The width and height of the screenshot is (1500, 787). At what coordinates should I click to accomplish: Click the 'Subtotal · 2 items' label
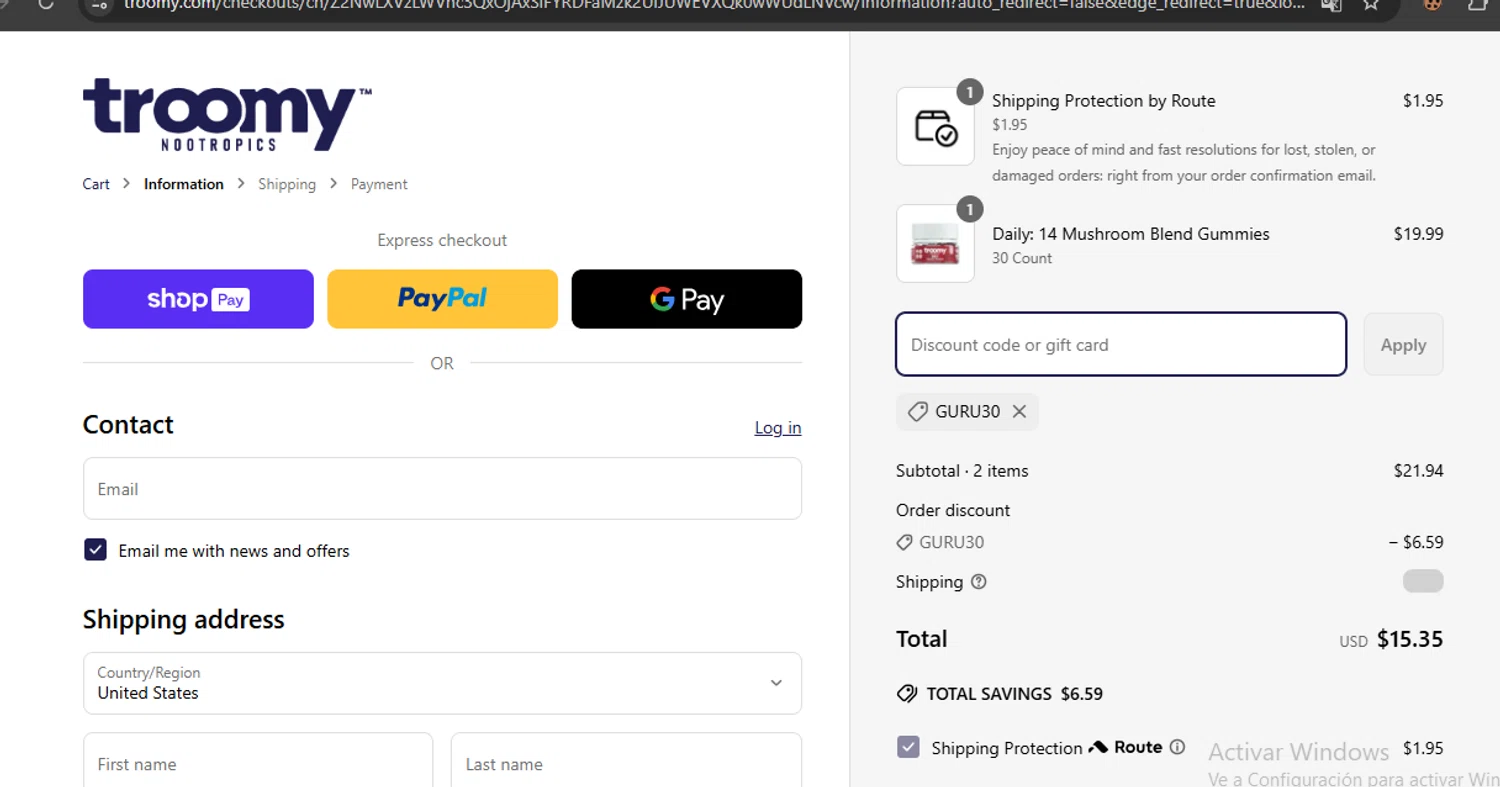(962, 471)
